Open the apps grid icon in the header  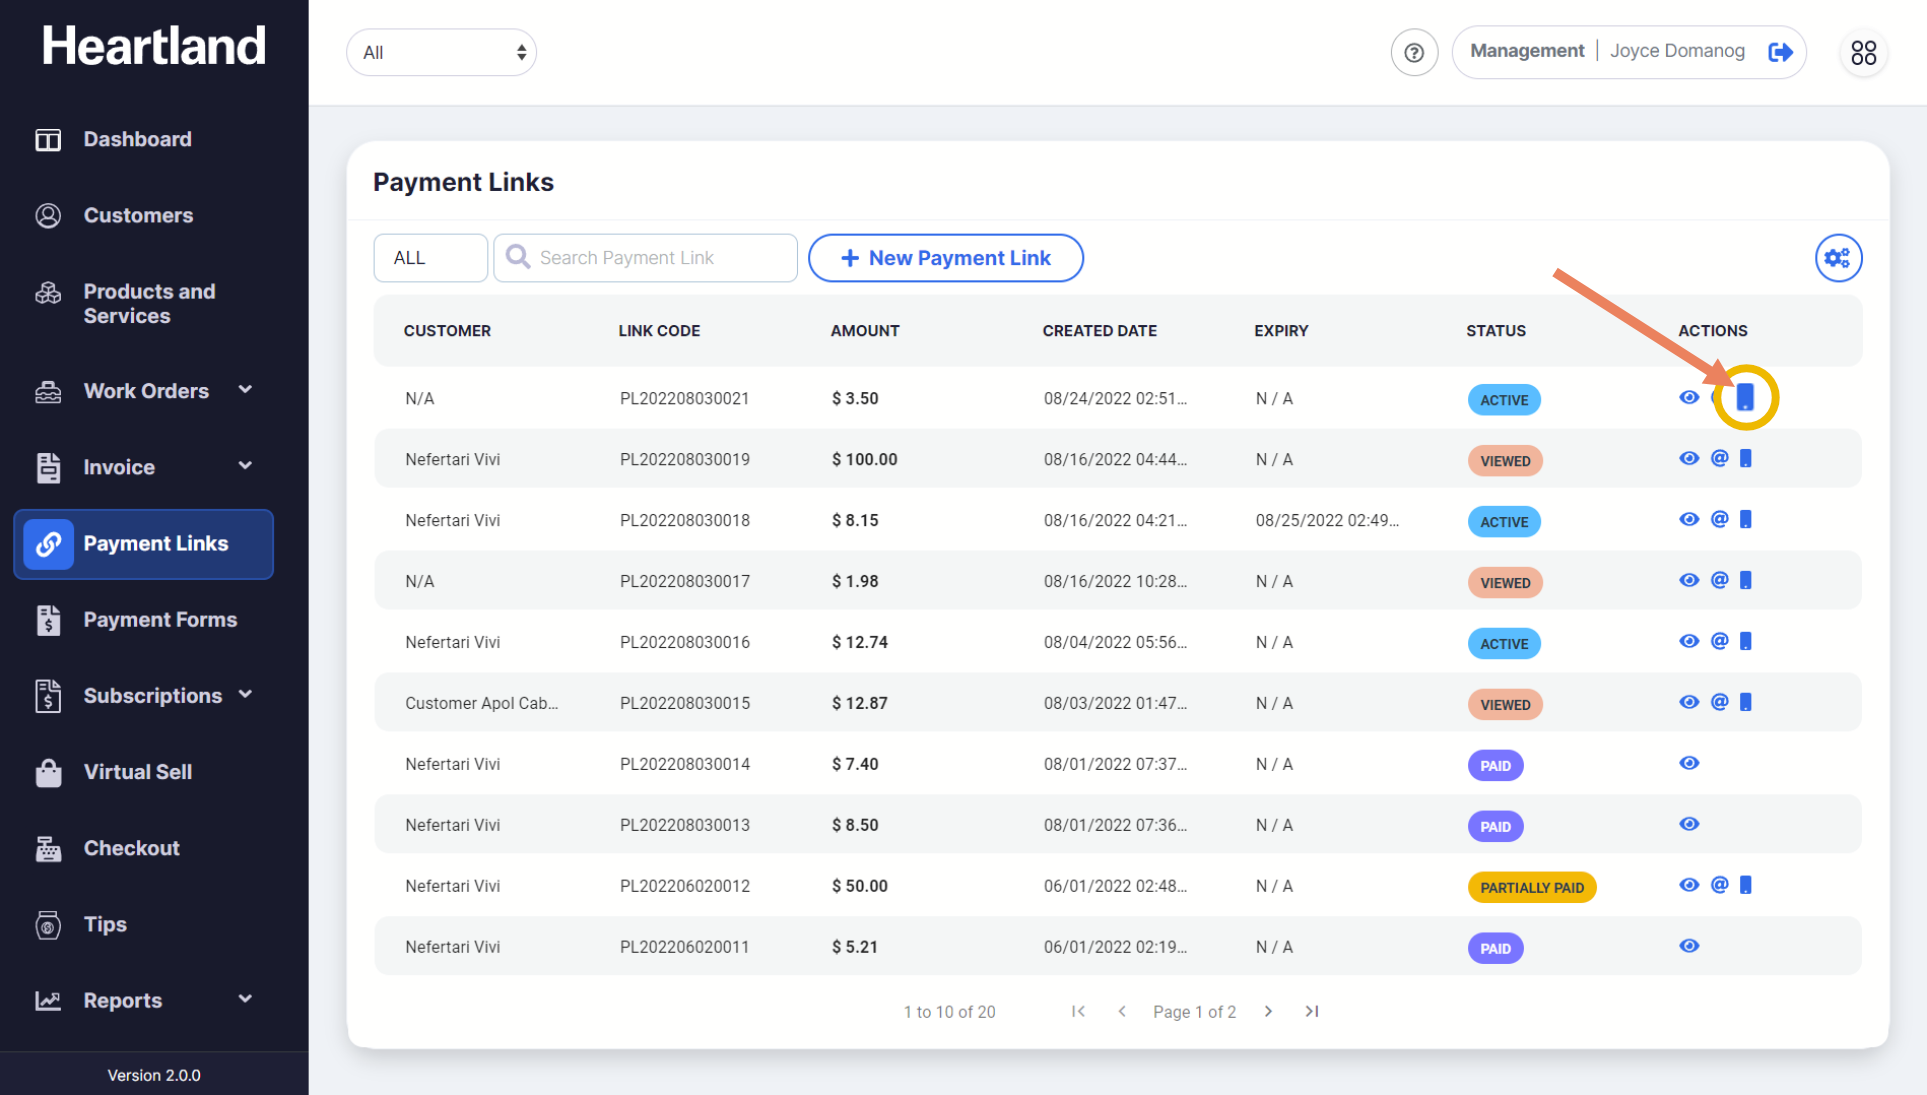[x=1863, y=52]
